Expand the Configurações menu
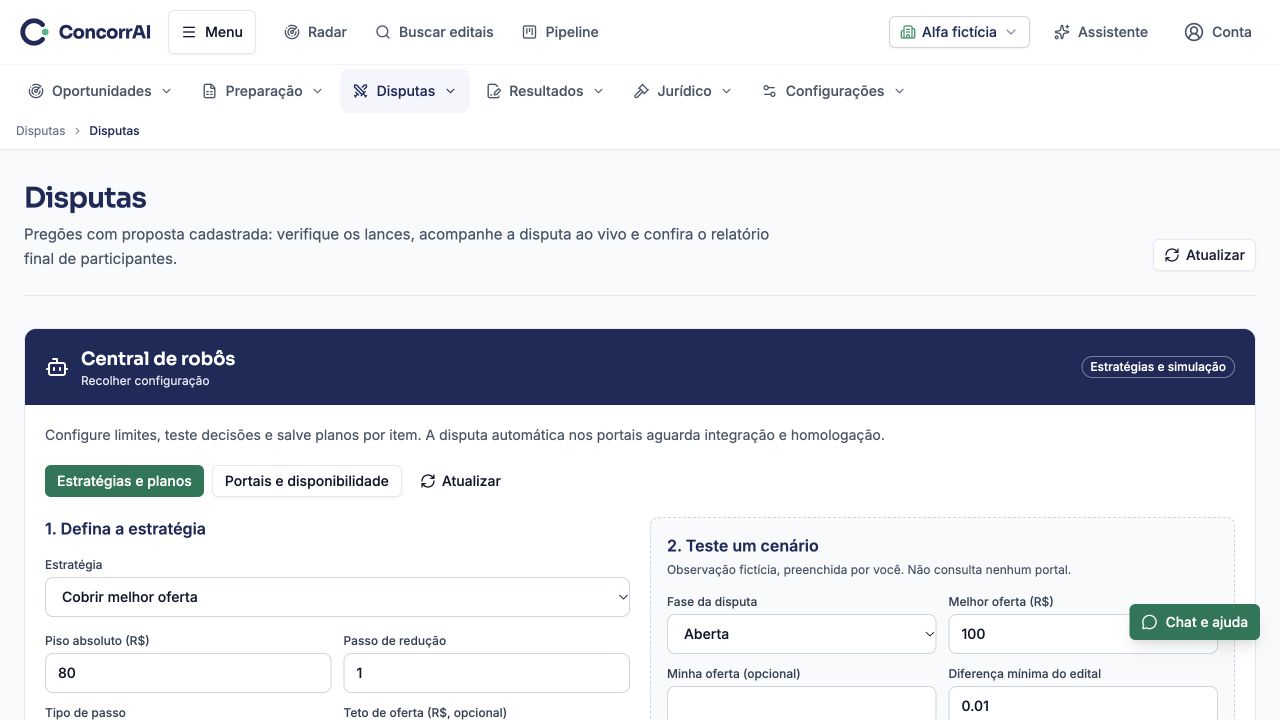The width and height of the screenshot is (1280, 720). [x=833, y=91]
